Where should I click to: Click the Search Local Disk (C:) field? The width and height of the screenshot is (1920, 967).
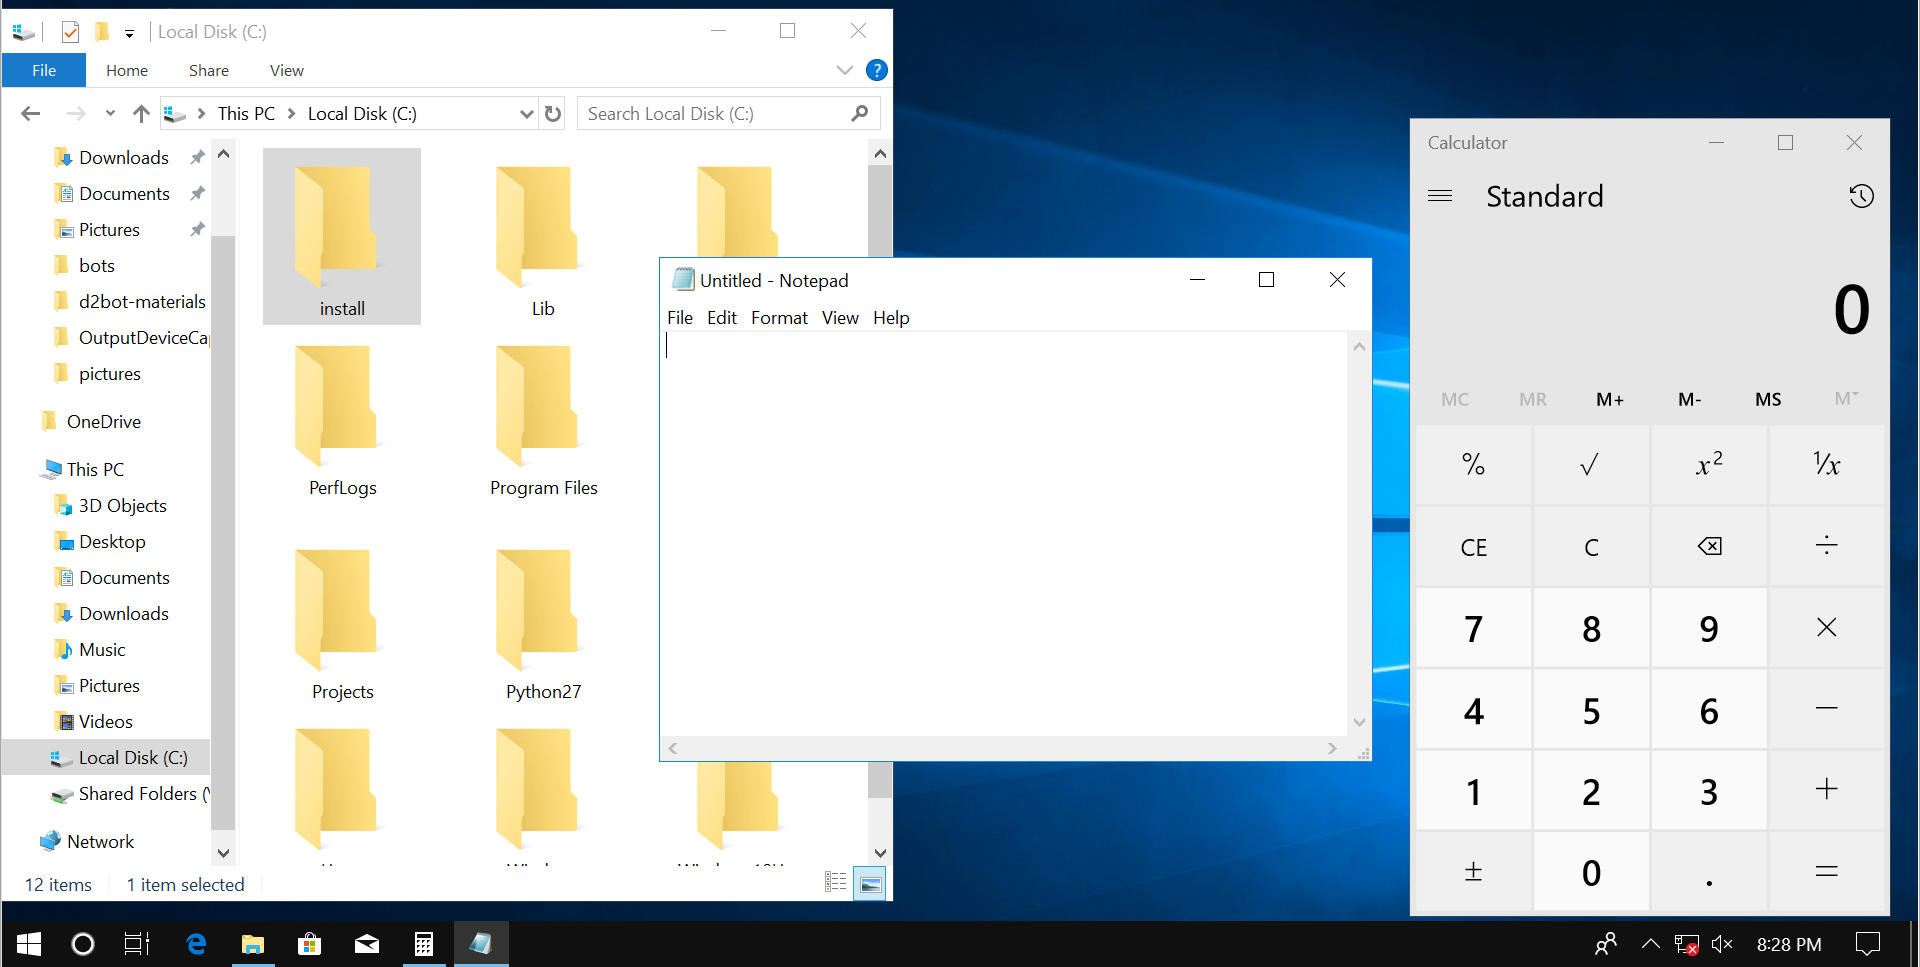click(715, 114)
